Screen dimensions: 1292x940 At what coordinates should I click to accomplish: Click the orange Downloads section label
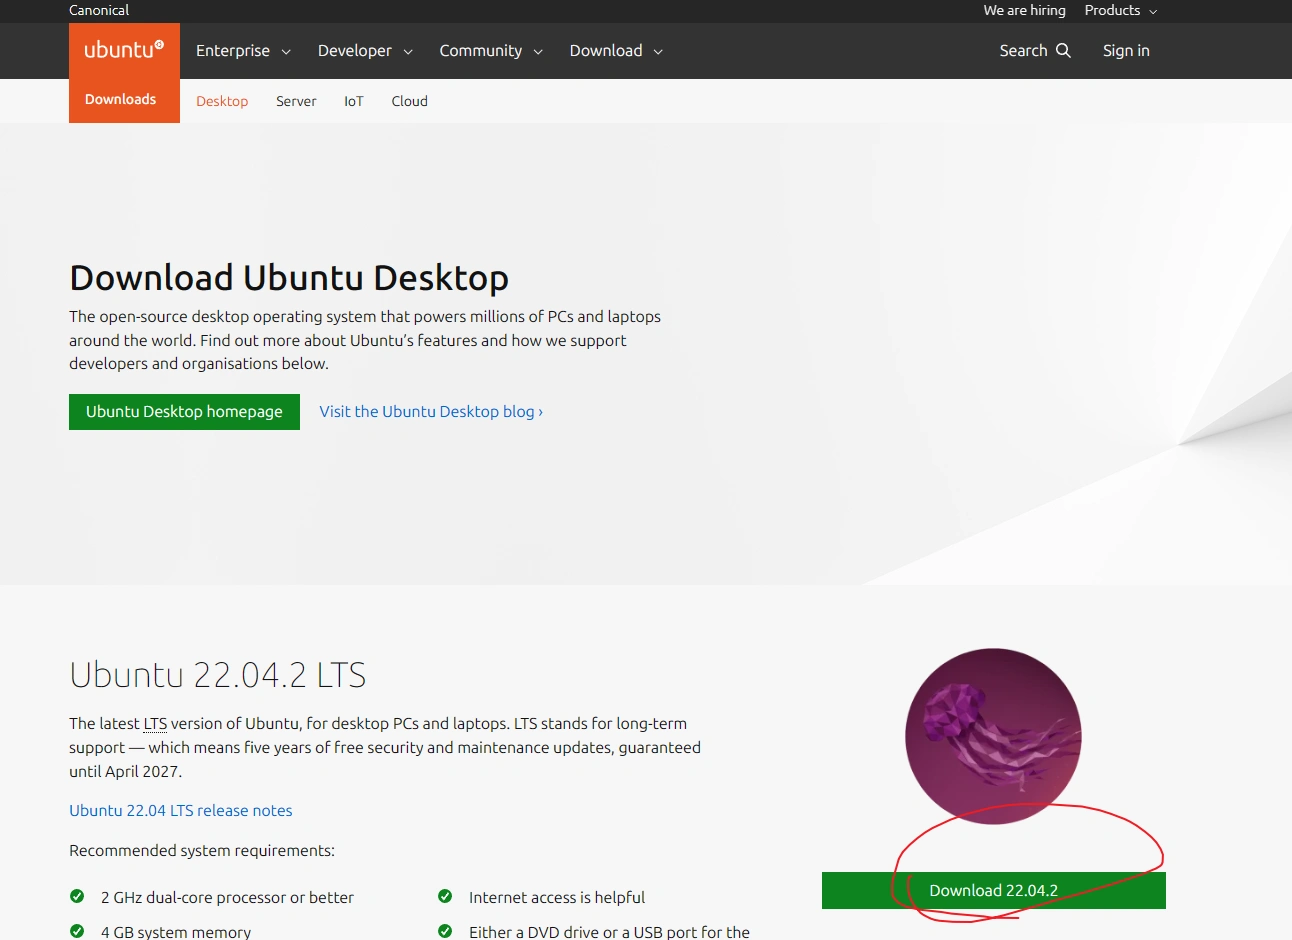click(121, 100)
